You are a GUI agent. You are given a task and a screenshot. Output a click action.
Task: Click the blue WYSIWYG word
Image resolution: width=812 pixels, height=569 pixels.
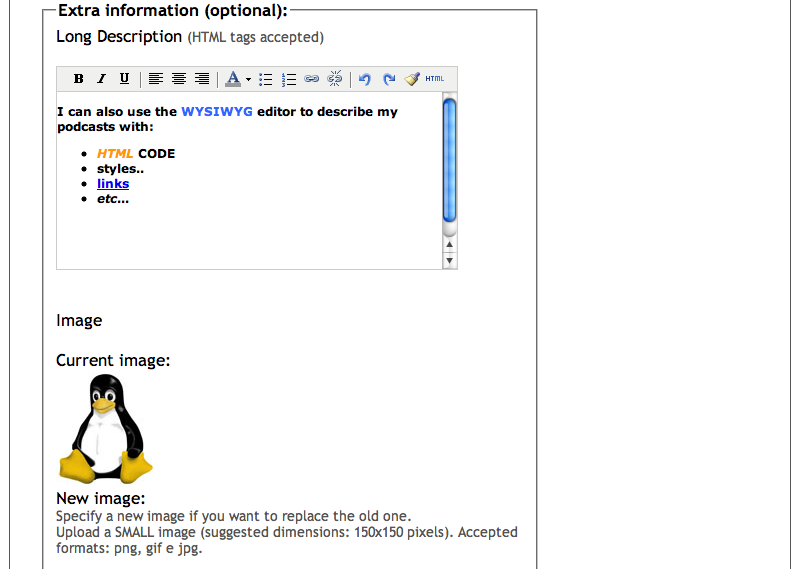coord(217,112)
